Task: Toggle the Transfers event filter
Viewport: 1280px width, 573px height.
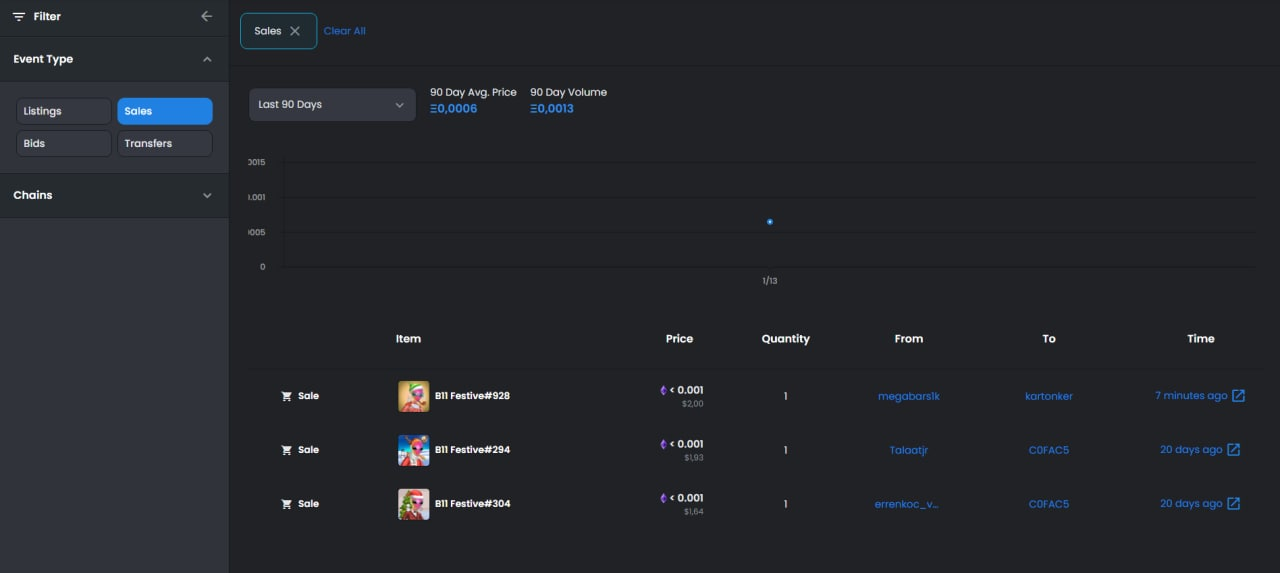Action: coord(165,143)
